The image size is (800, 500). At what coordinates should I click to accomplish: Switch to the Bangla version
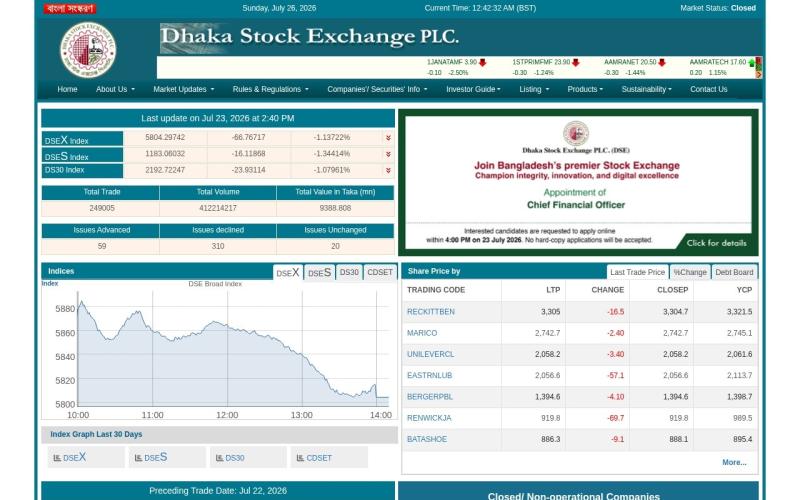point(69,8)
